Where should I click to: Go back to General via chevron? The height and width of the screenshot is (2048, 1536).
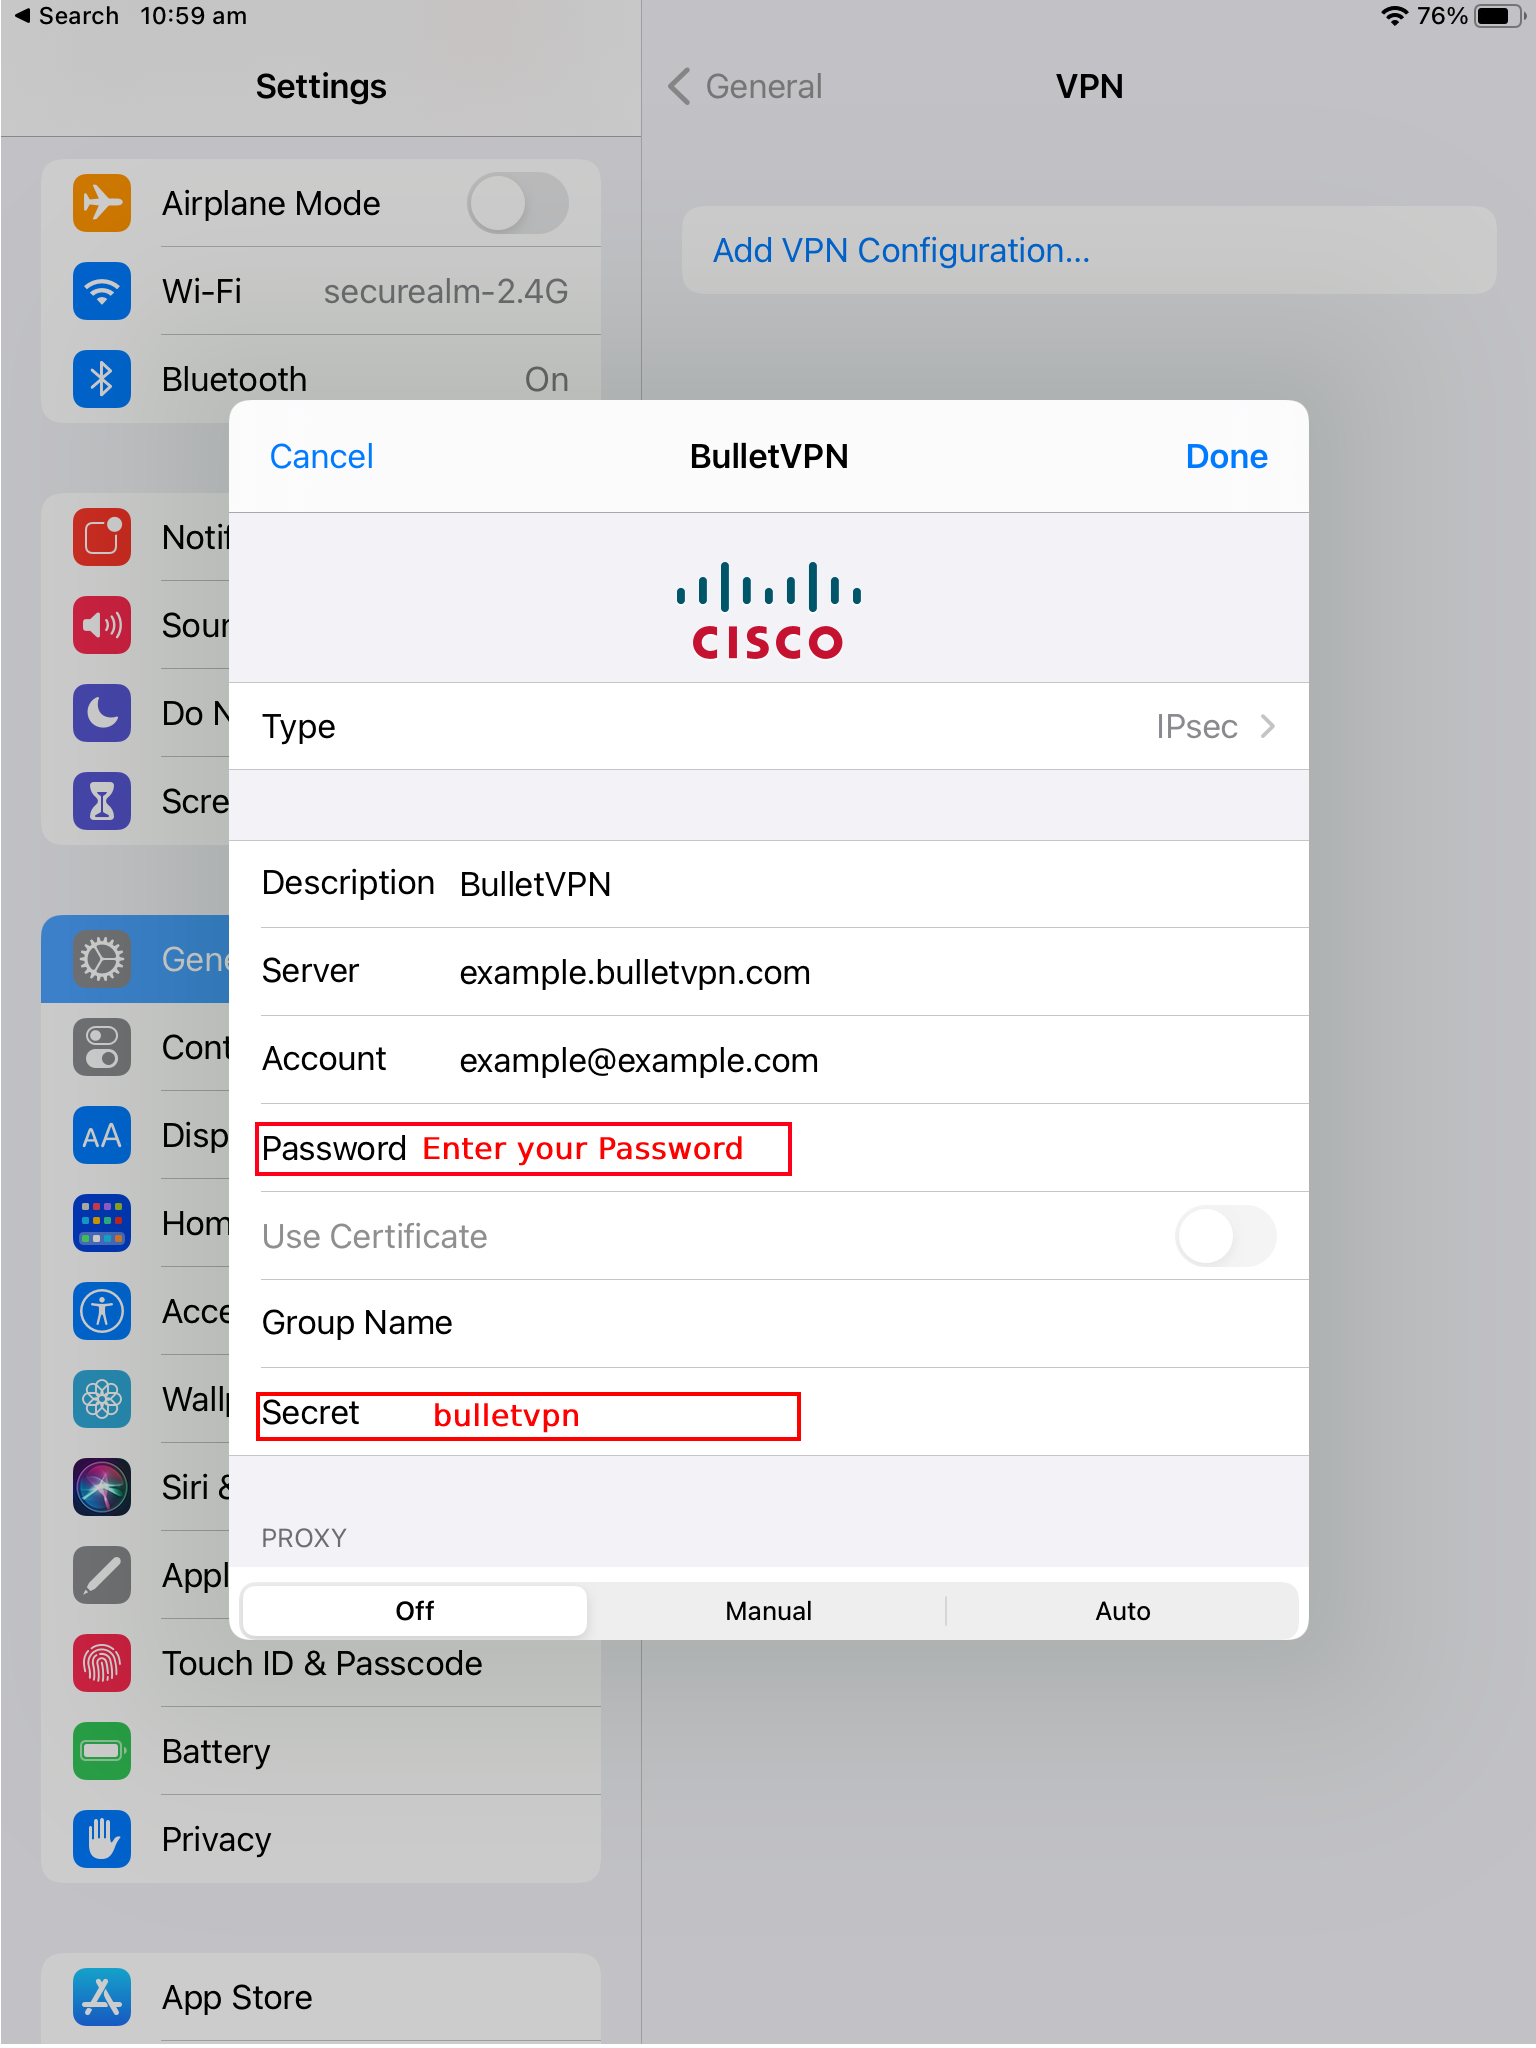(x=680, y=86)
